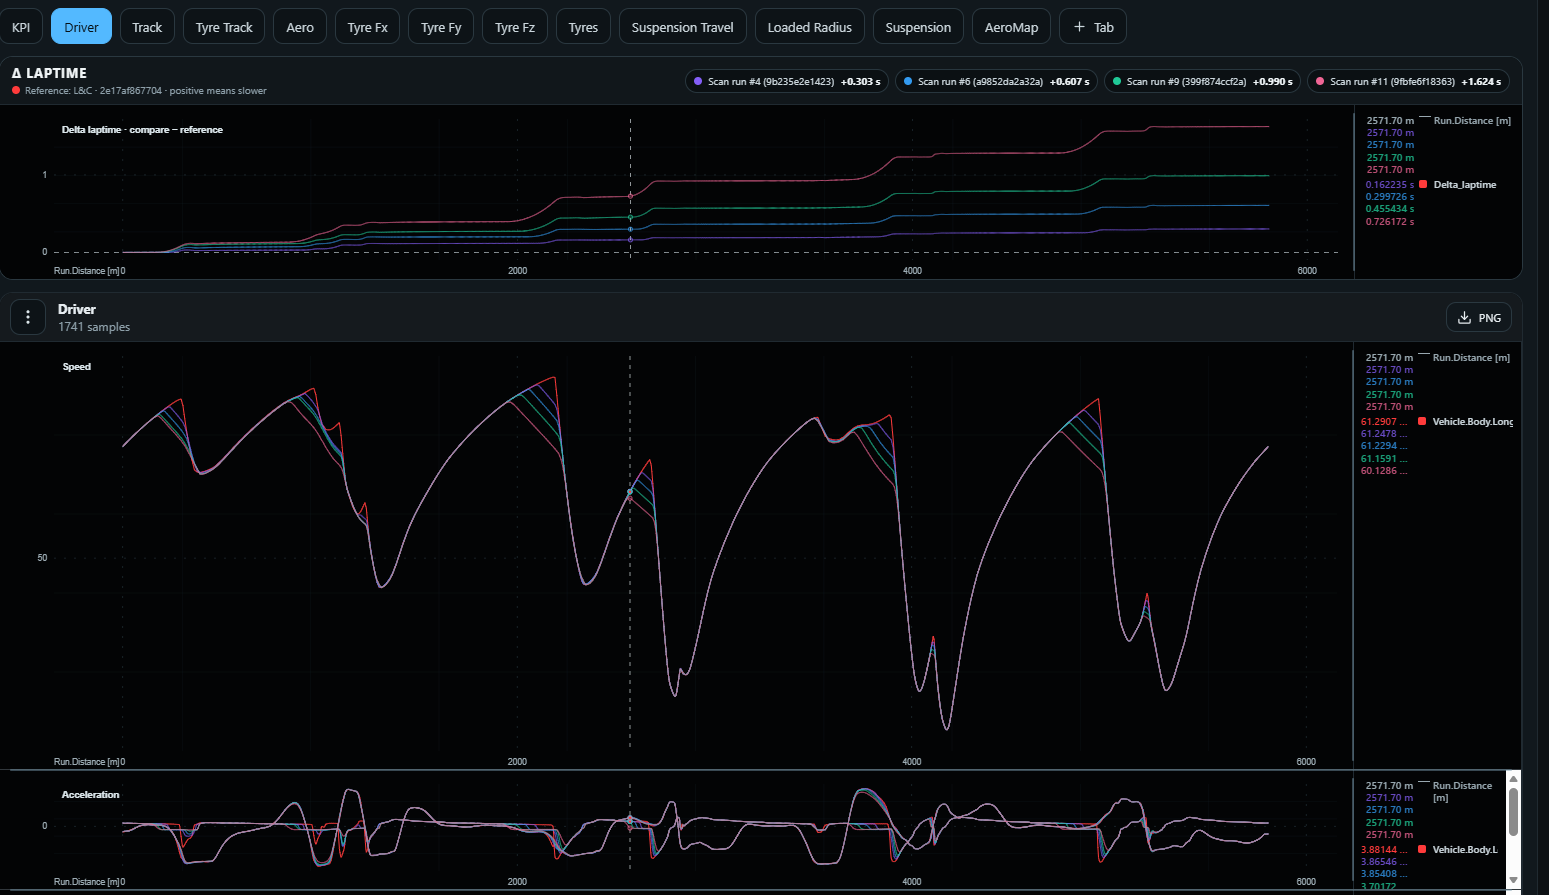Toggle Scan run #4 chip
The height and width of the screenshot is (895, 1549).
pos(787,81)
